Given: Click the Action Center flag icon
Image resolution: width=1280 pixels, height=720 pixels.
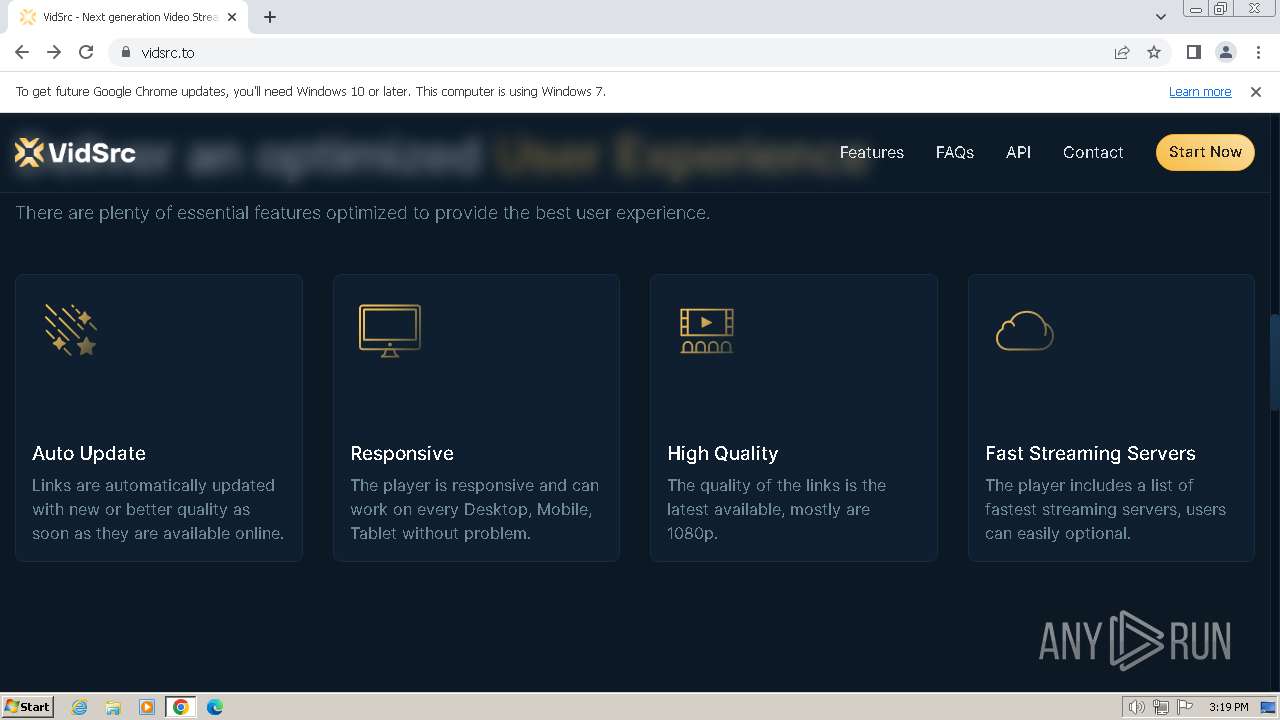Looking at the screenshot, I should coord(1185,707).
